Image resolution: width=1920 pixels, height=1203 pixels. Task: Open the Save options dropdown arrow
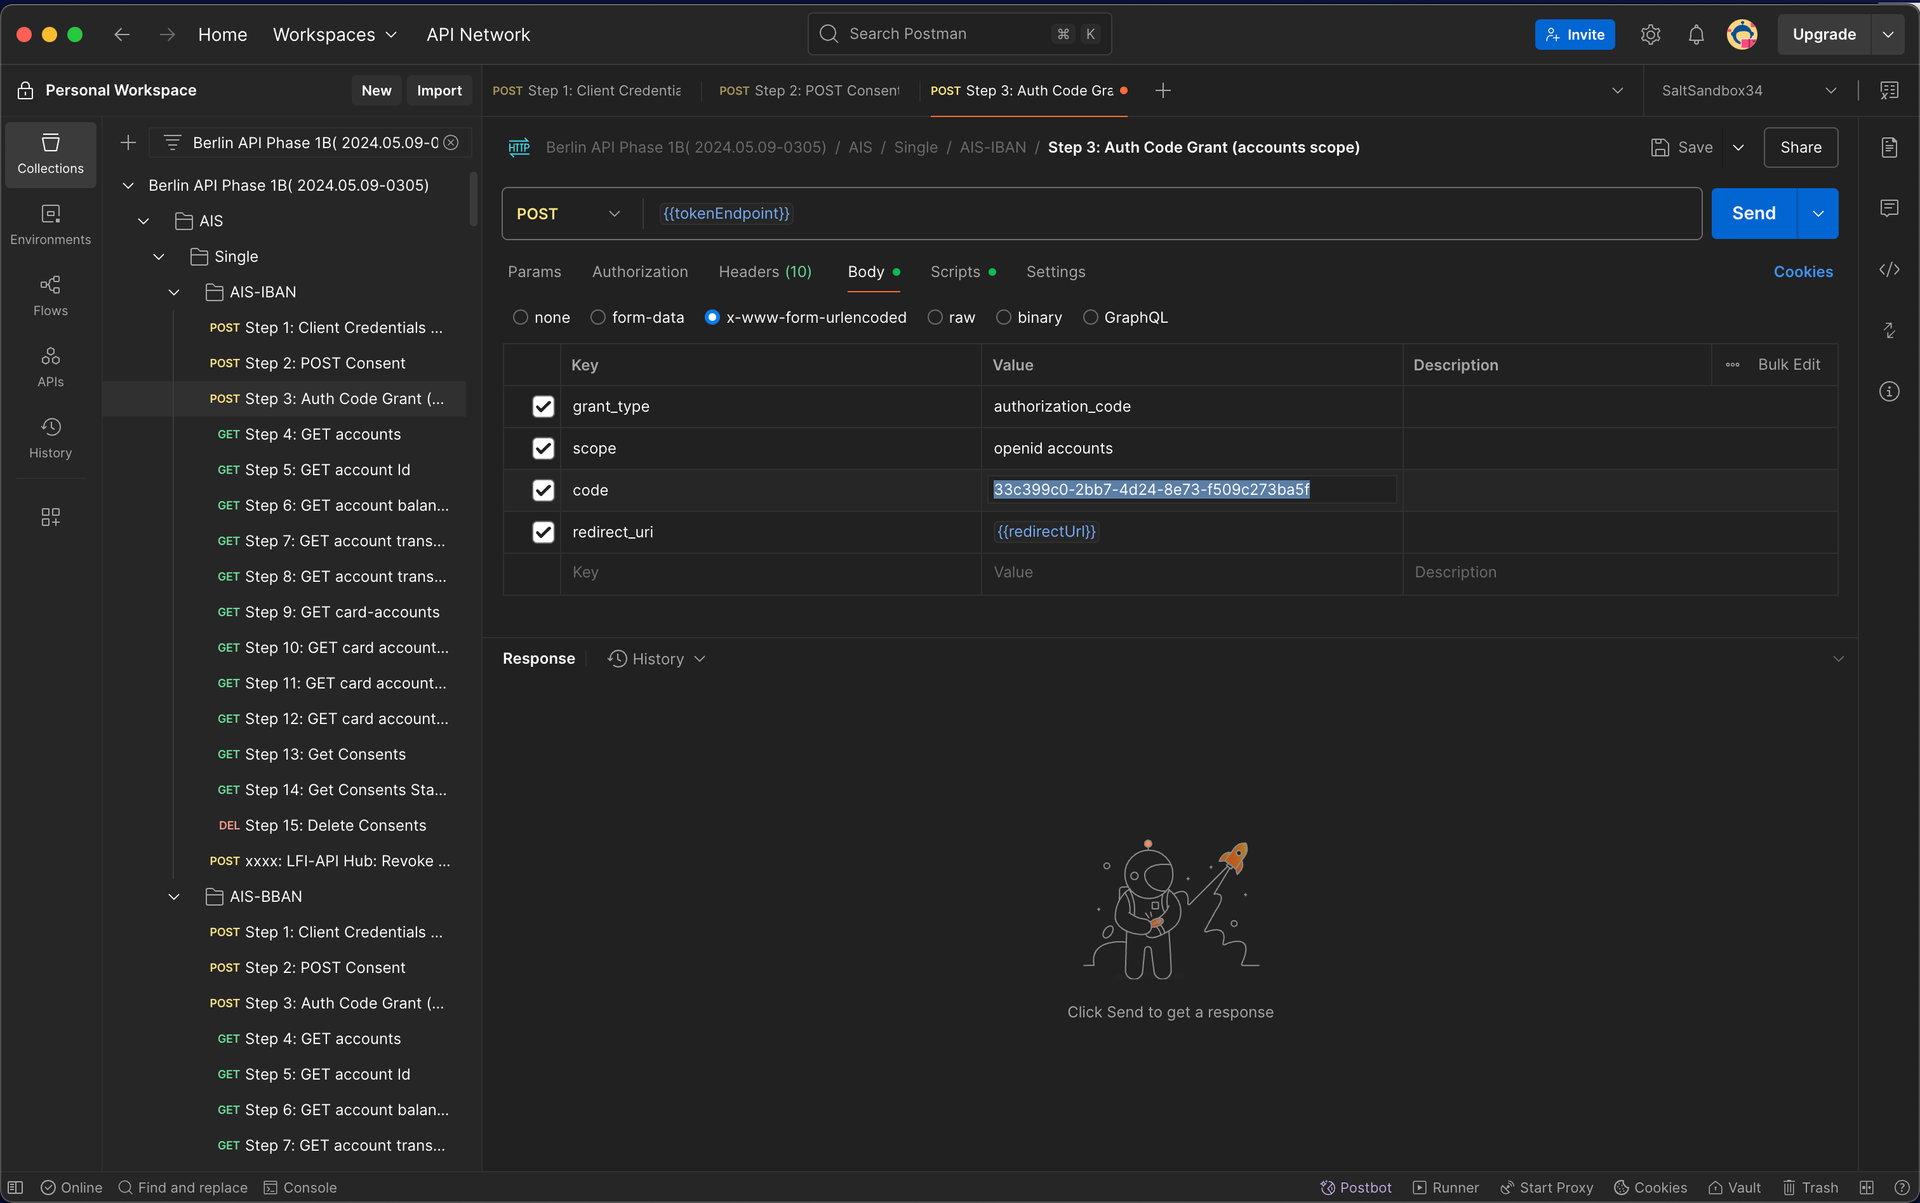click(x=1738, y=148)
